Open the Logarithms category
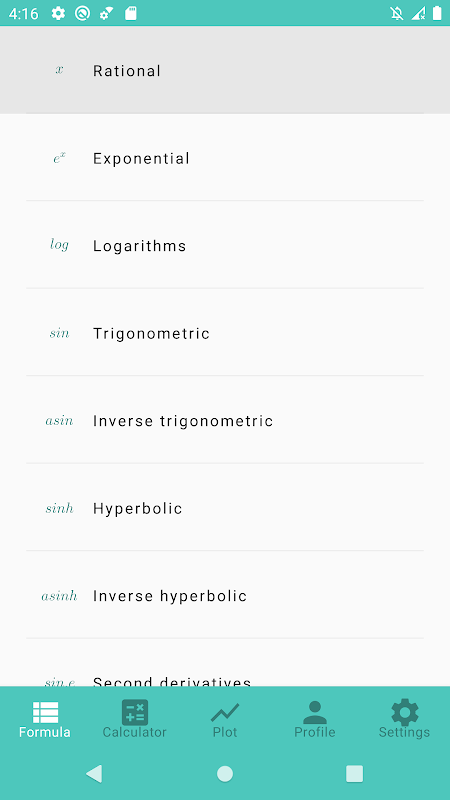The width and height of the screenshot is (450, 800). (225, 245)
